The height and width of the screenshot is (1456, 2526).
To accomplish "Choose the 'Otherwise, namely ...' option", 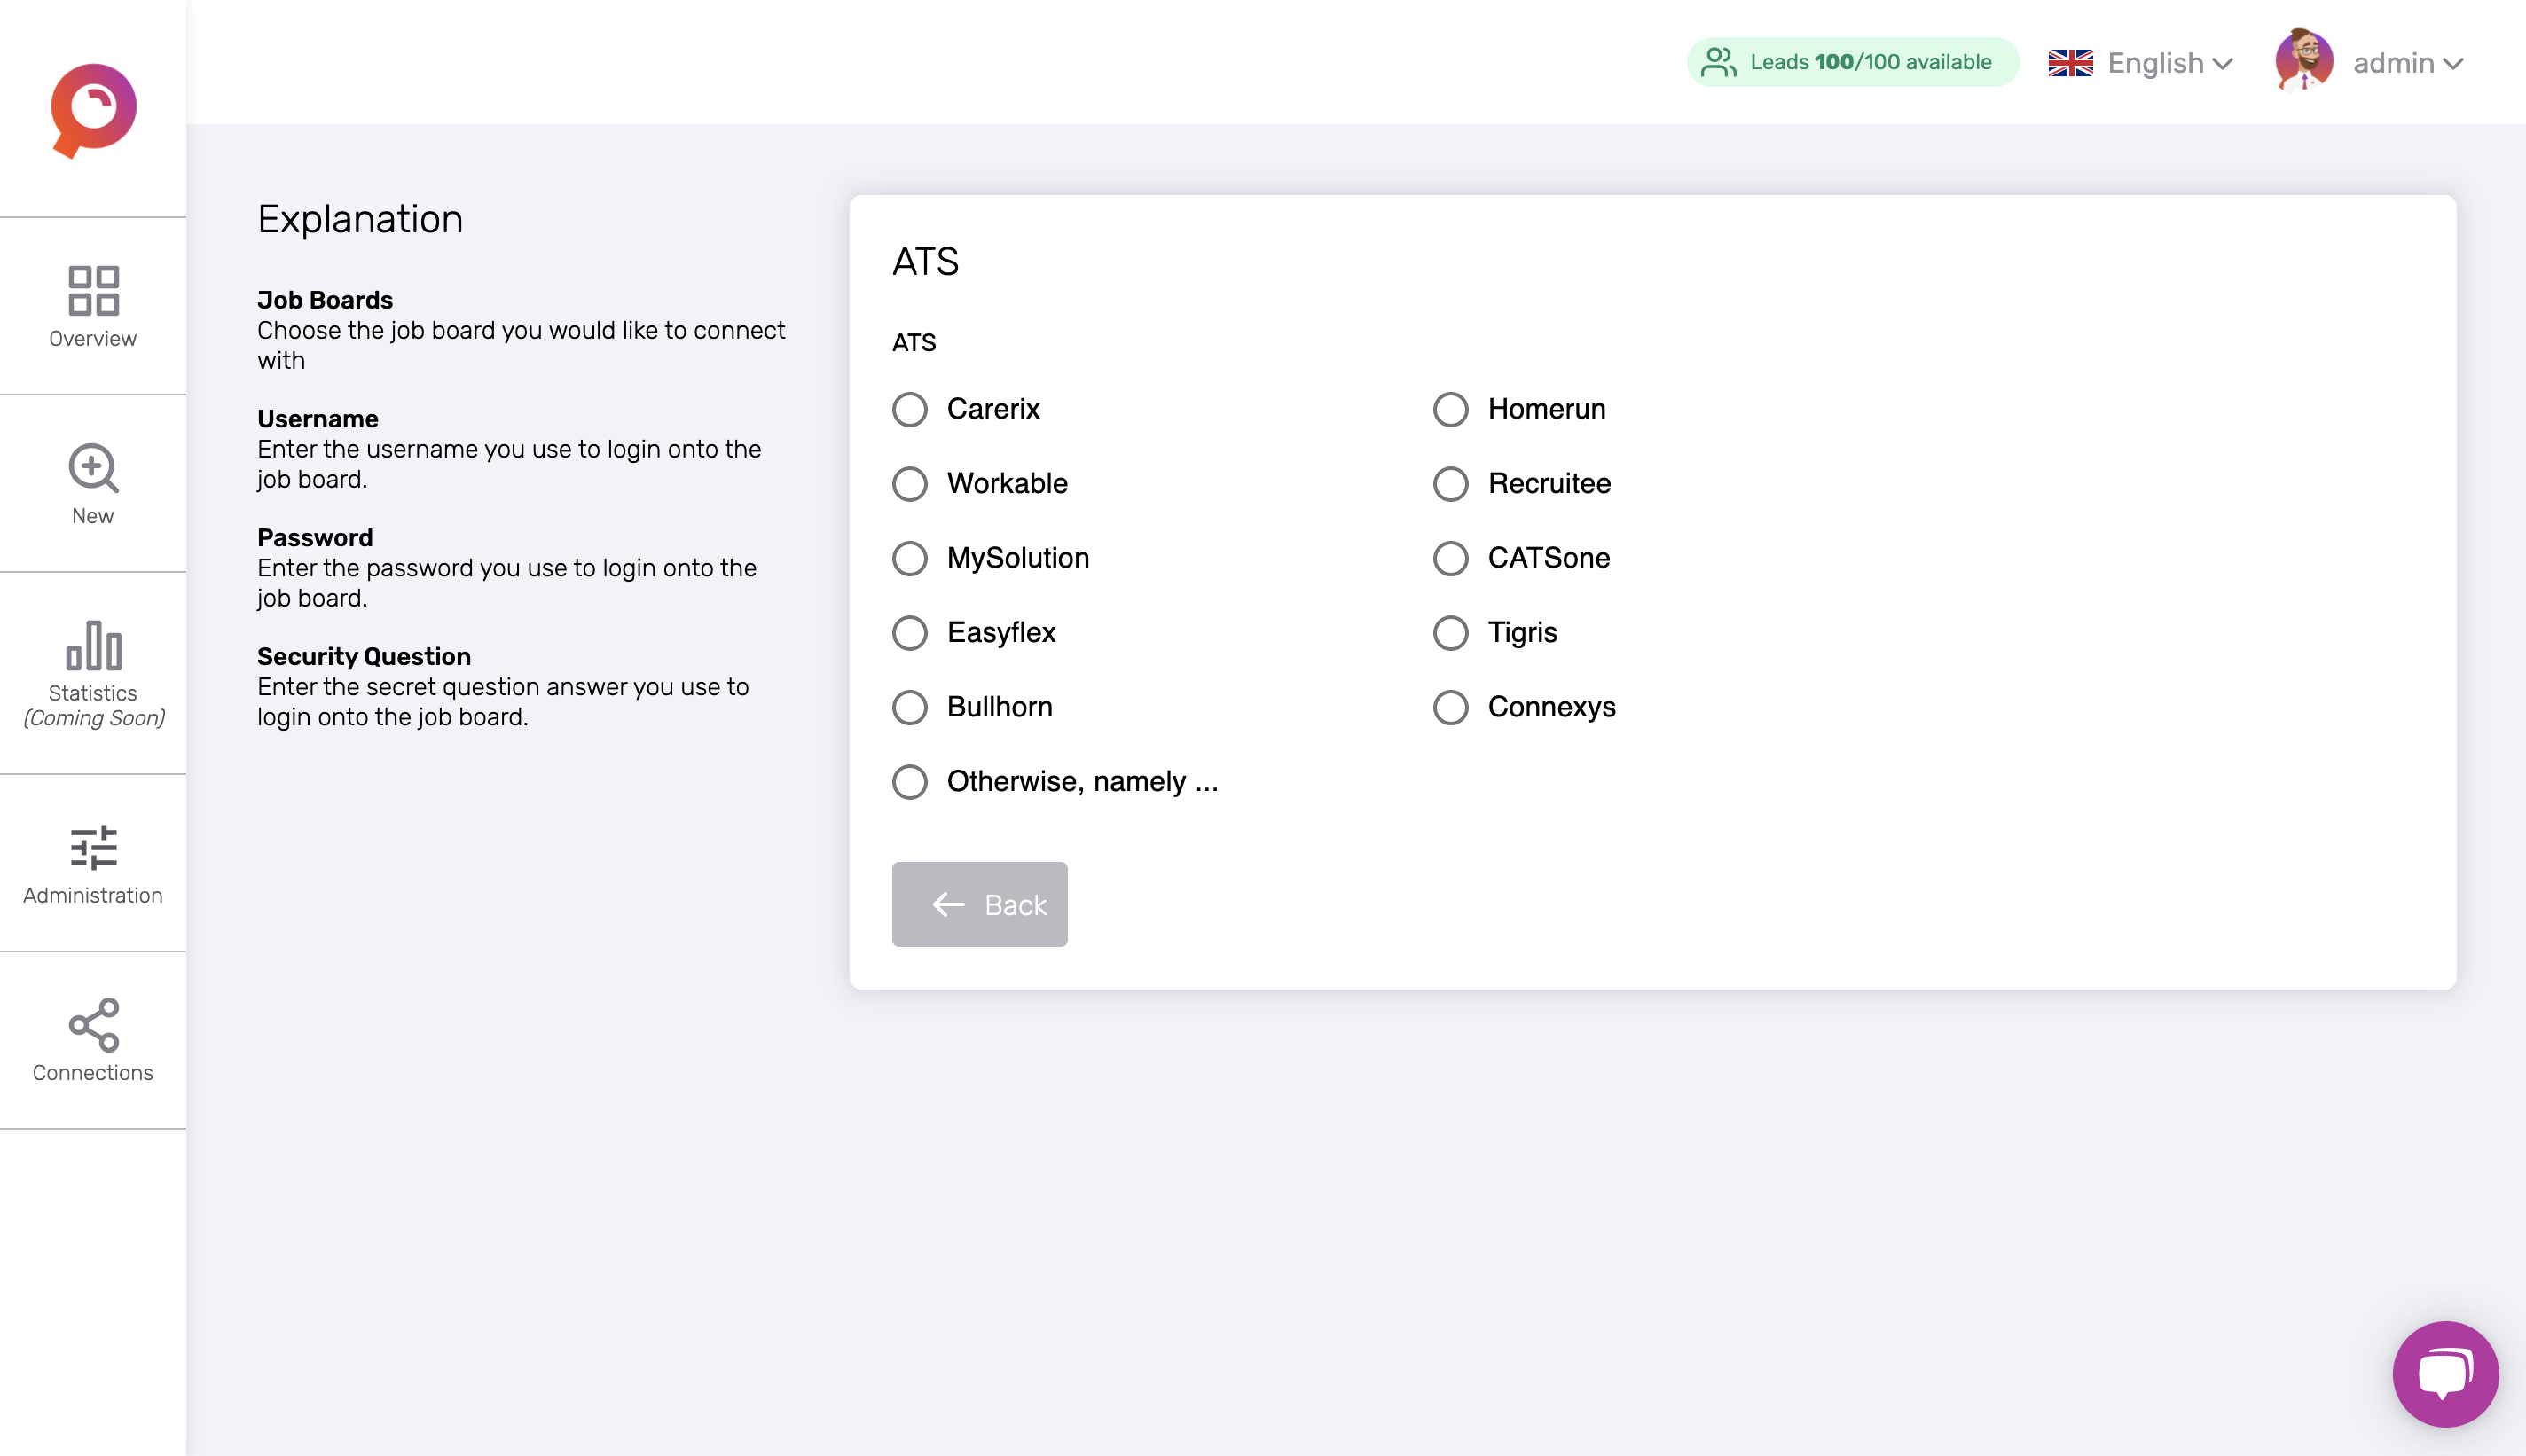I will point(909,781).
